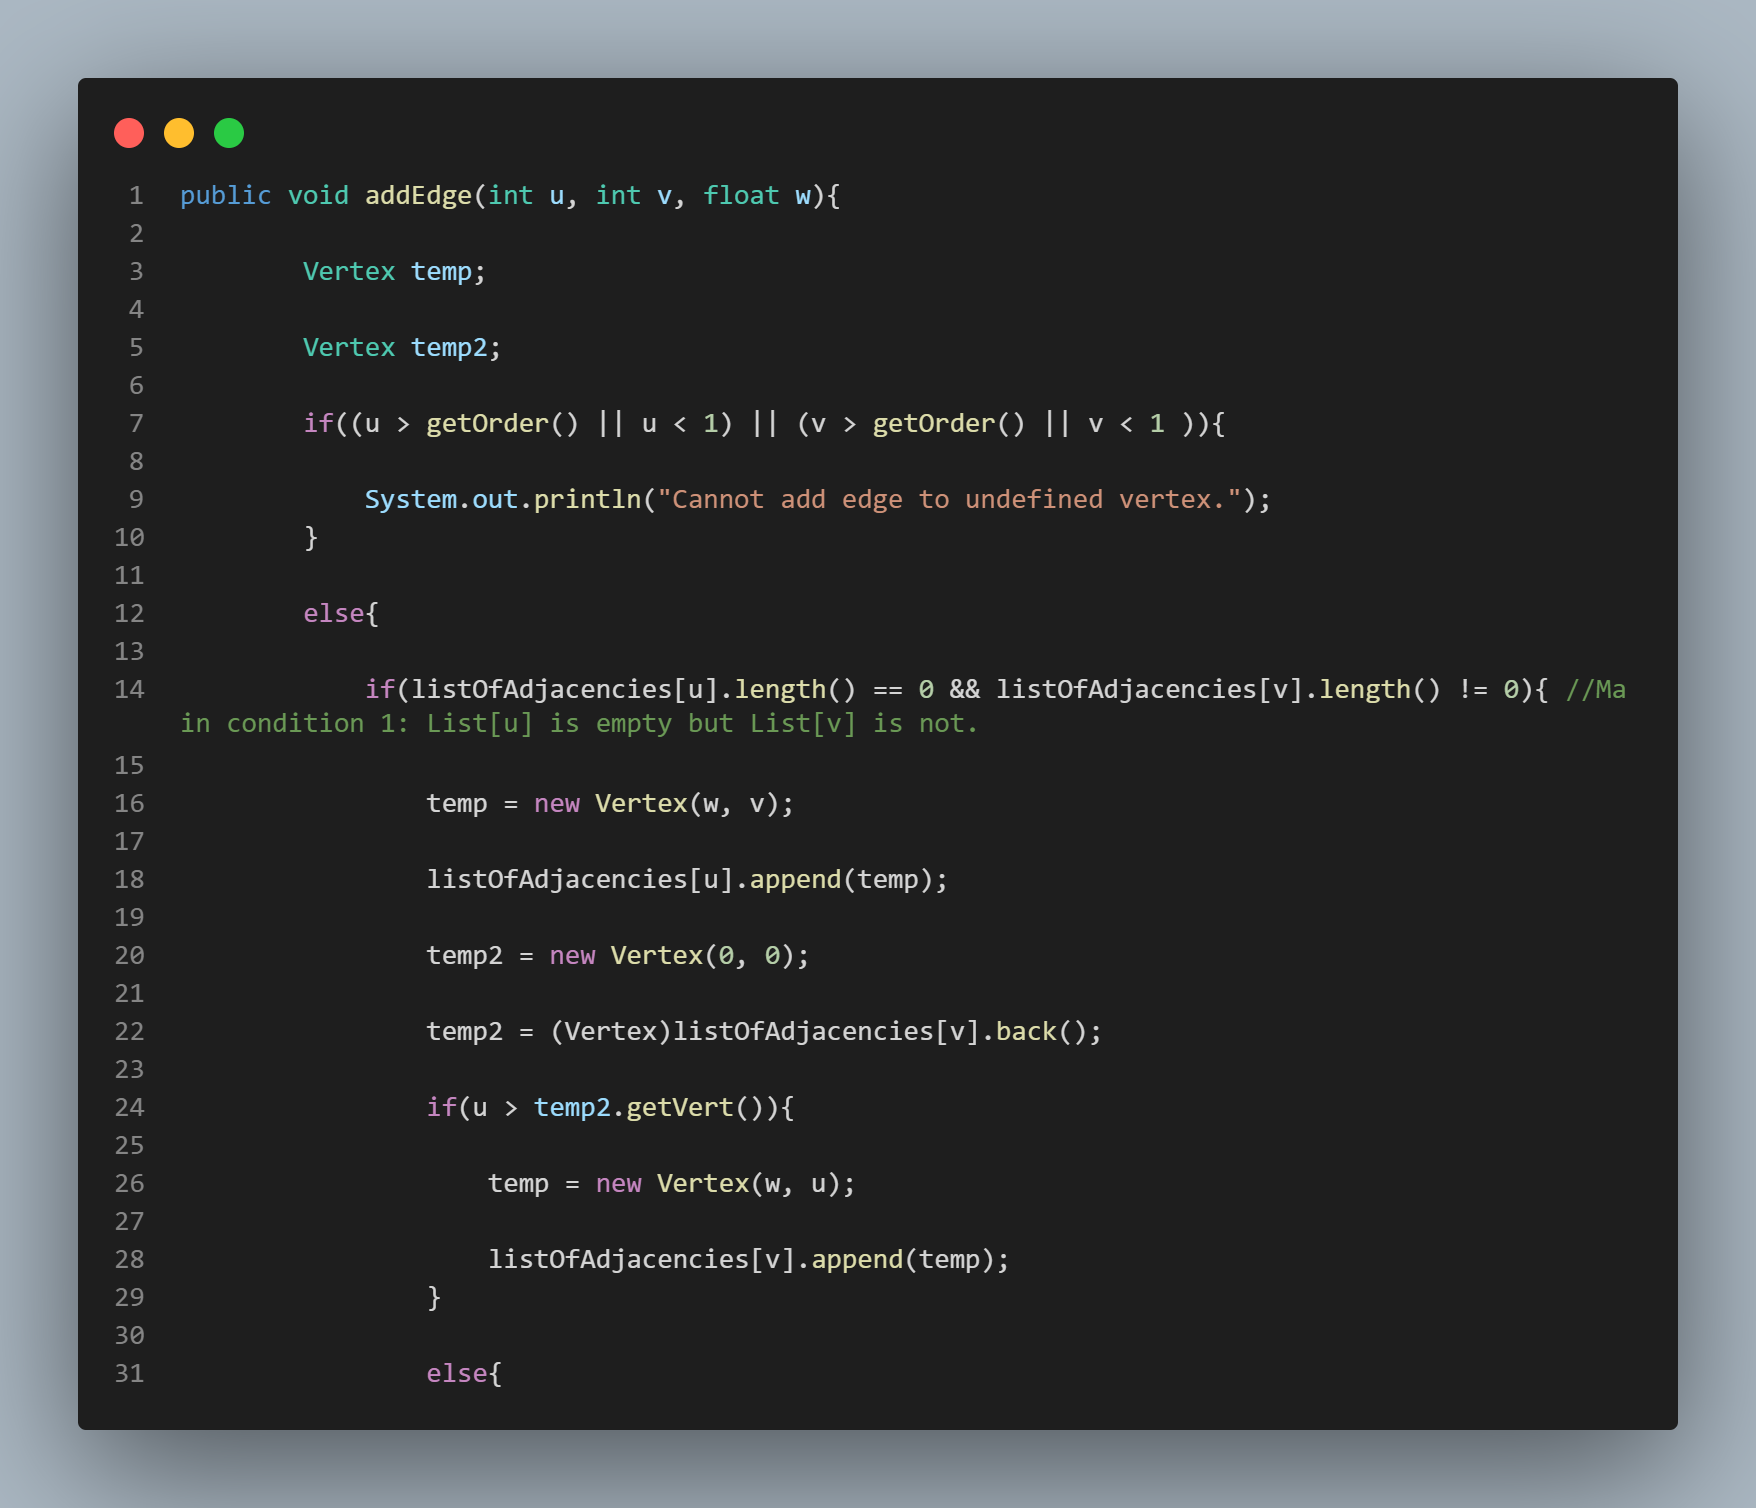
Task: Click line number 14
Action: tap(129, 689)
